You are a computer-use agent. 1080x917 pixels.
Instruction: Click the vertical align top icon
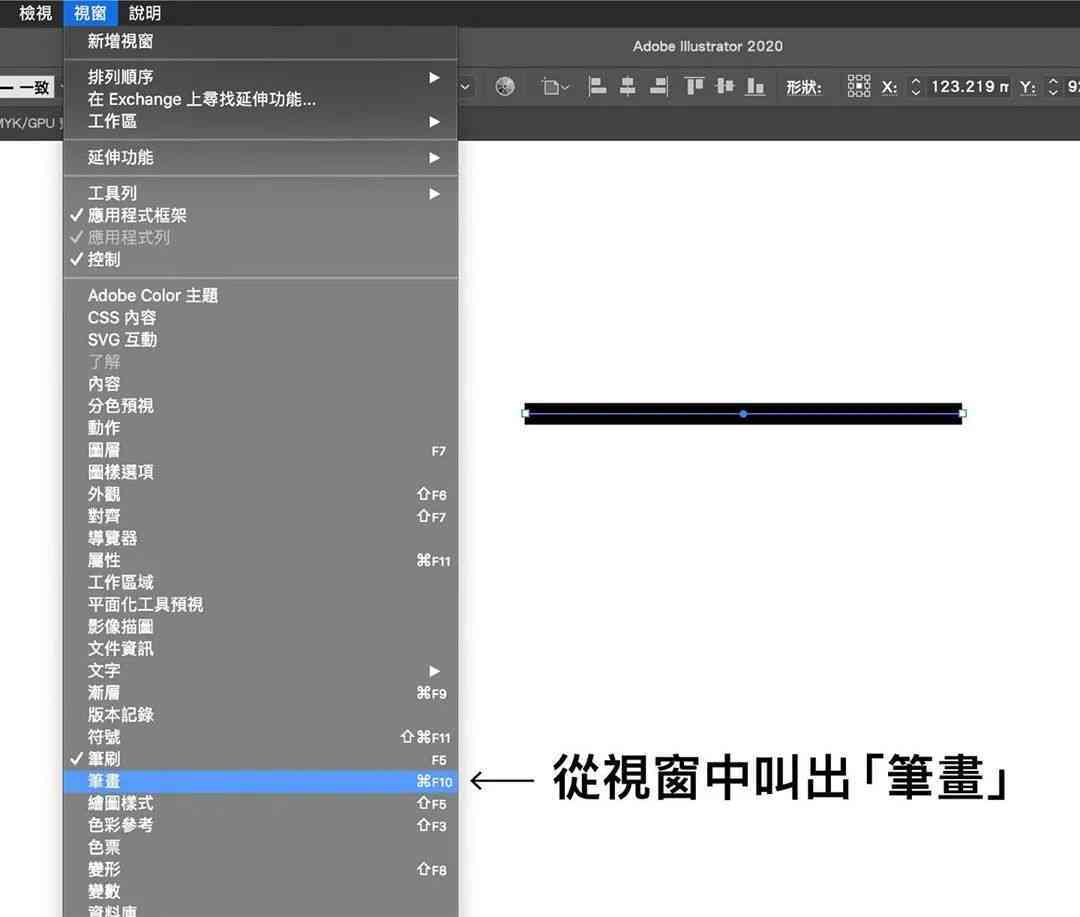694,87
